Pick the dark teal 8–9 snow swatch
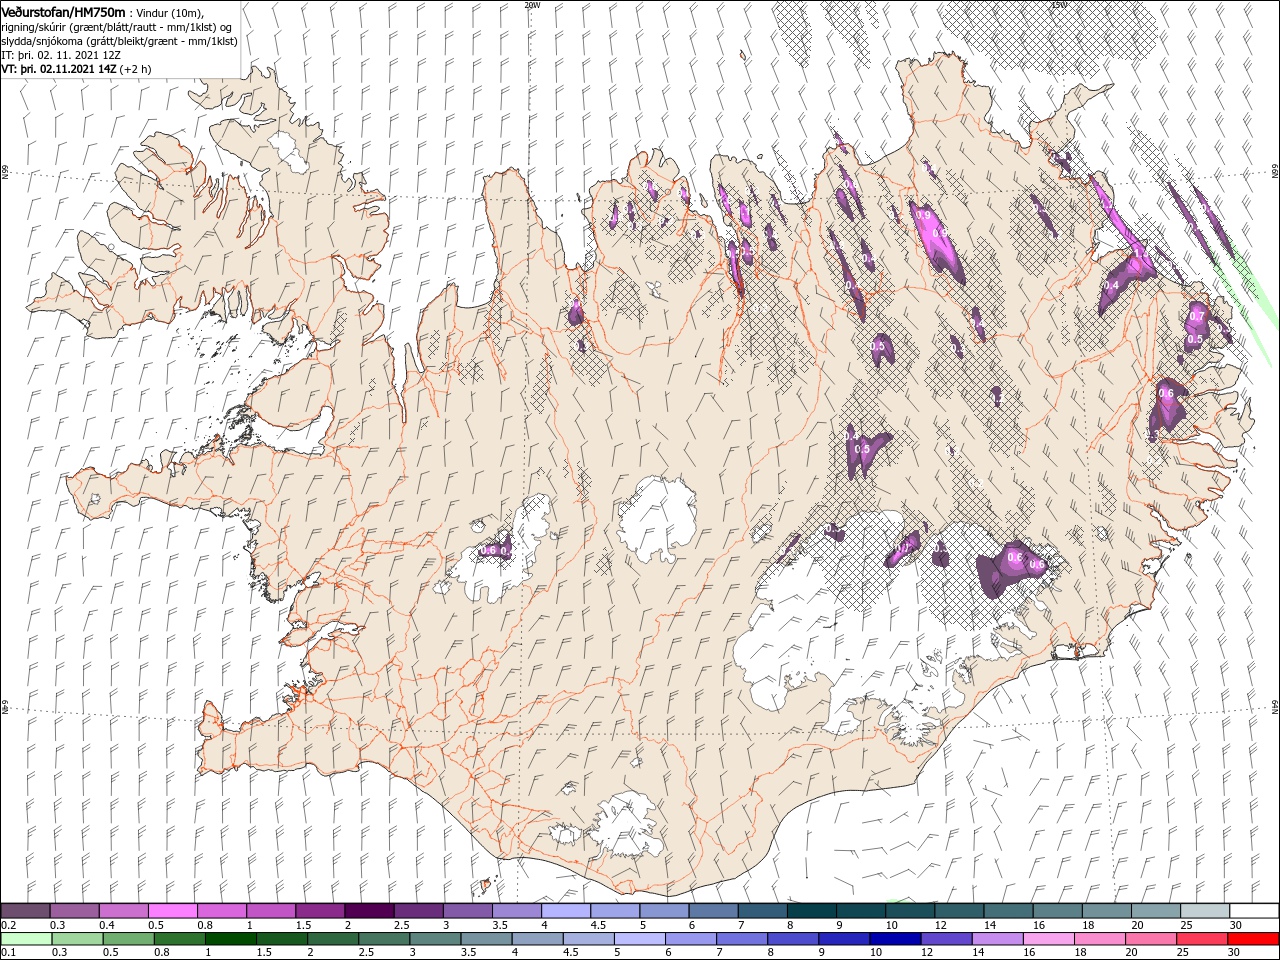 811,911
